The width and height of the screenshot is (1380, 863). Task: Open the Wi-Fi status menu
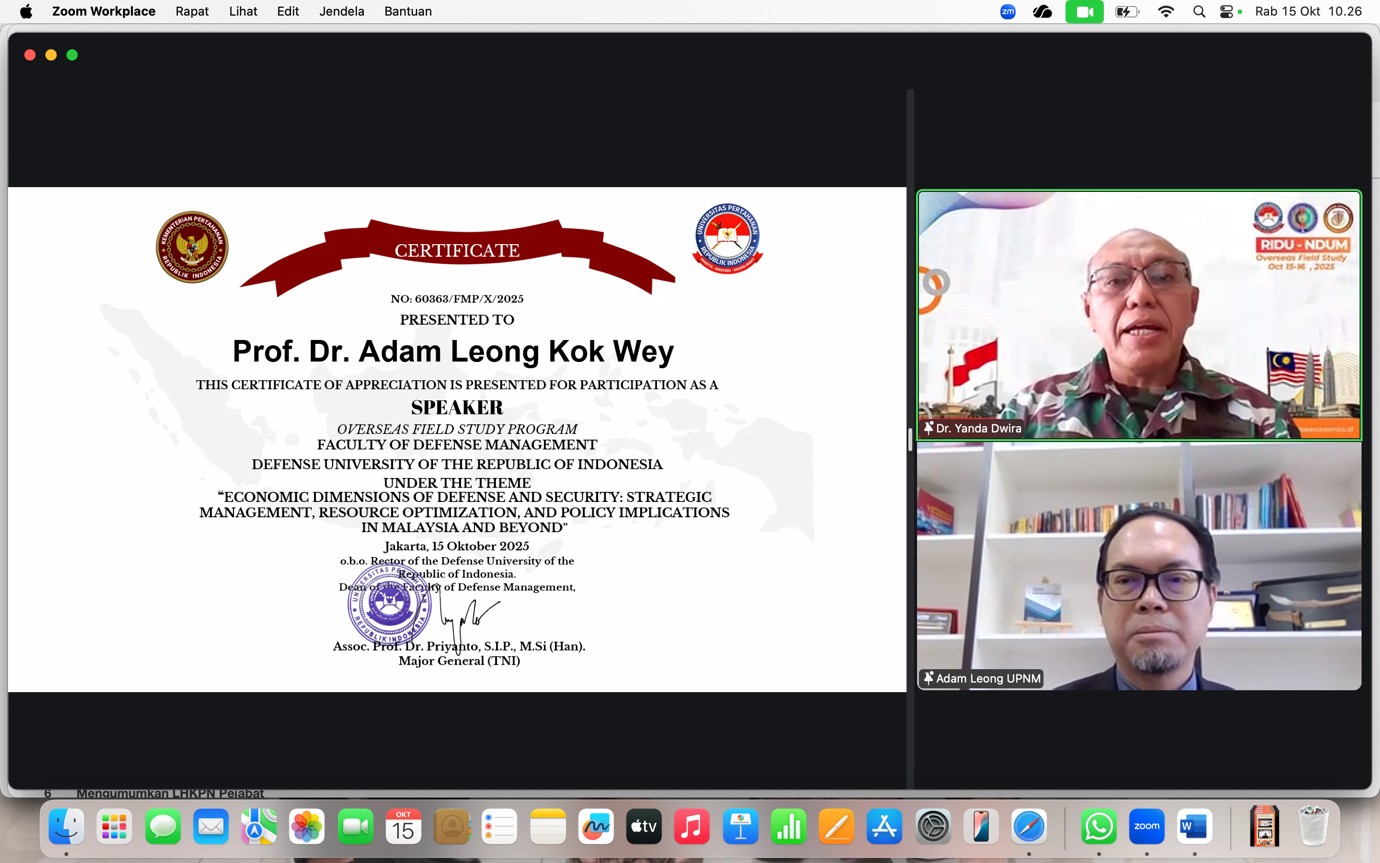[x=1166, y=12]
